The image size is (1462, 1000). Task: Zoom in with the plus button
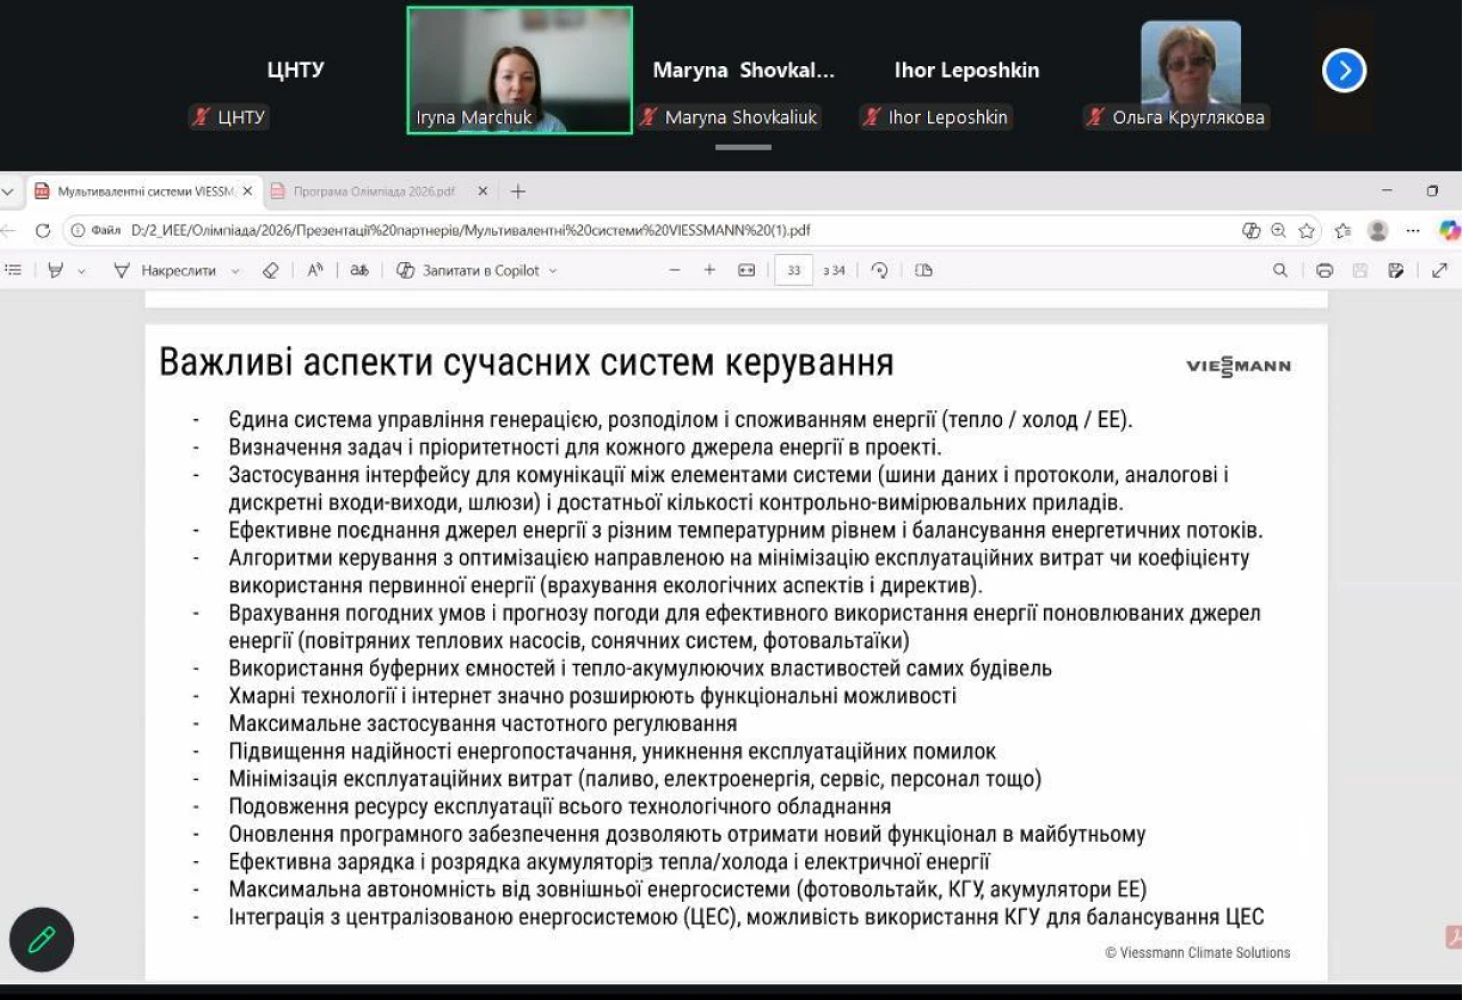(710, 270)
